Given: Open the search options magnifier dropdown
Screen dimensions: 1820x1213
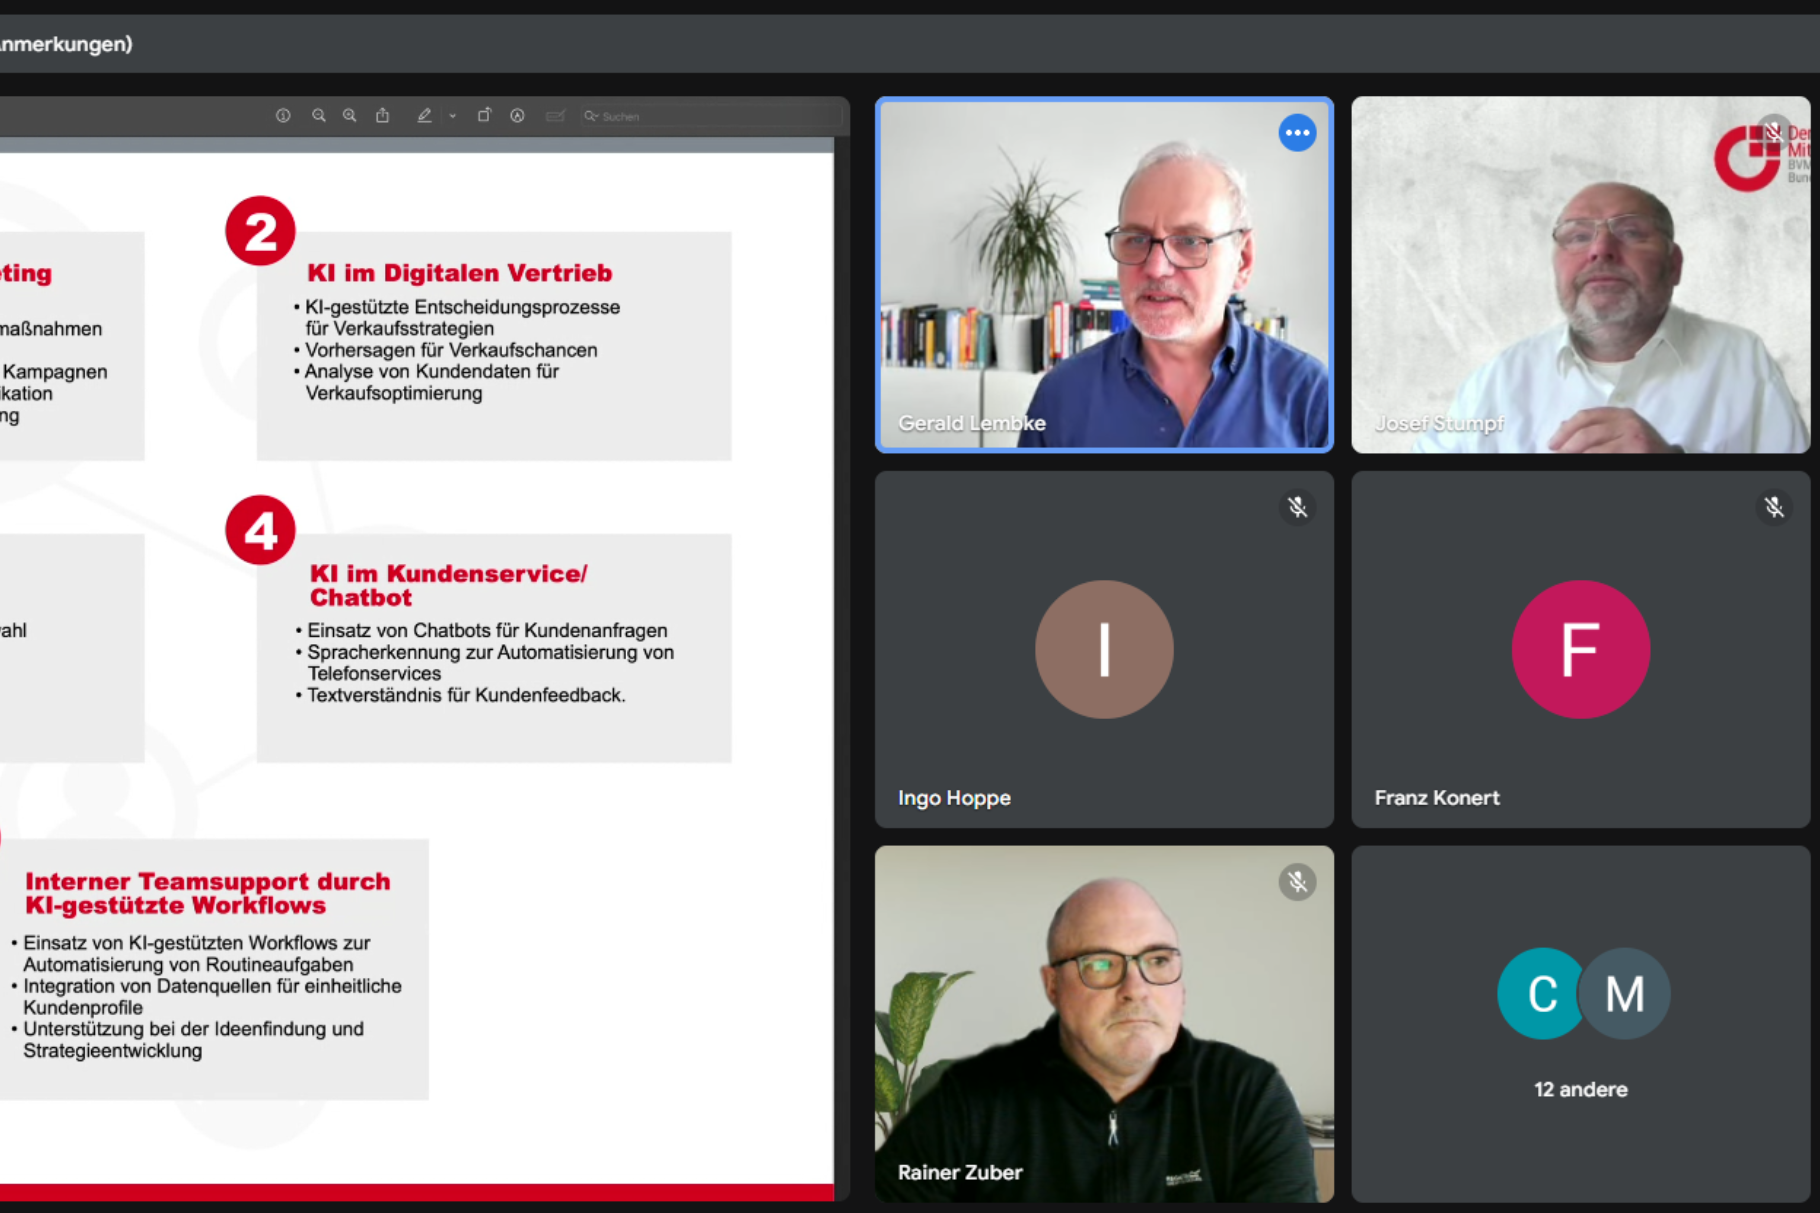Looking at the screenshot, I should pos(591,116).
